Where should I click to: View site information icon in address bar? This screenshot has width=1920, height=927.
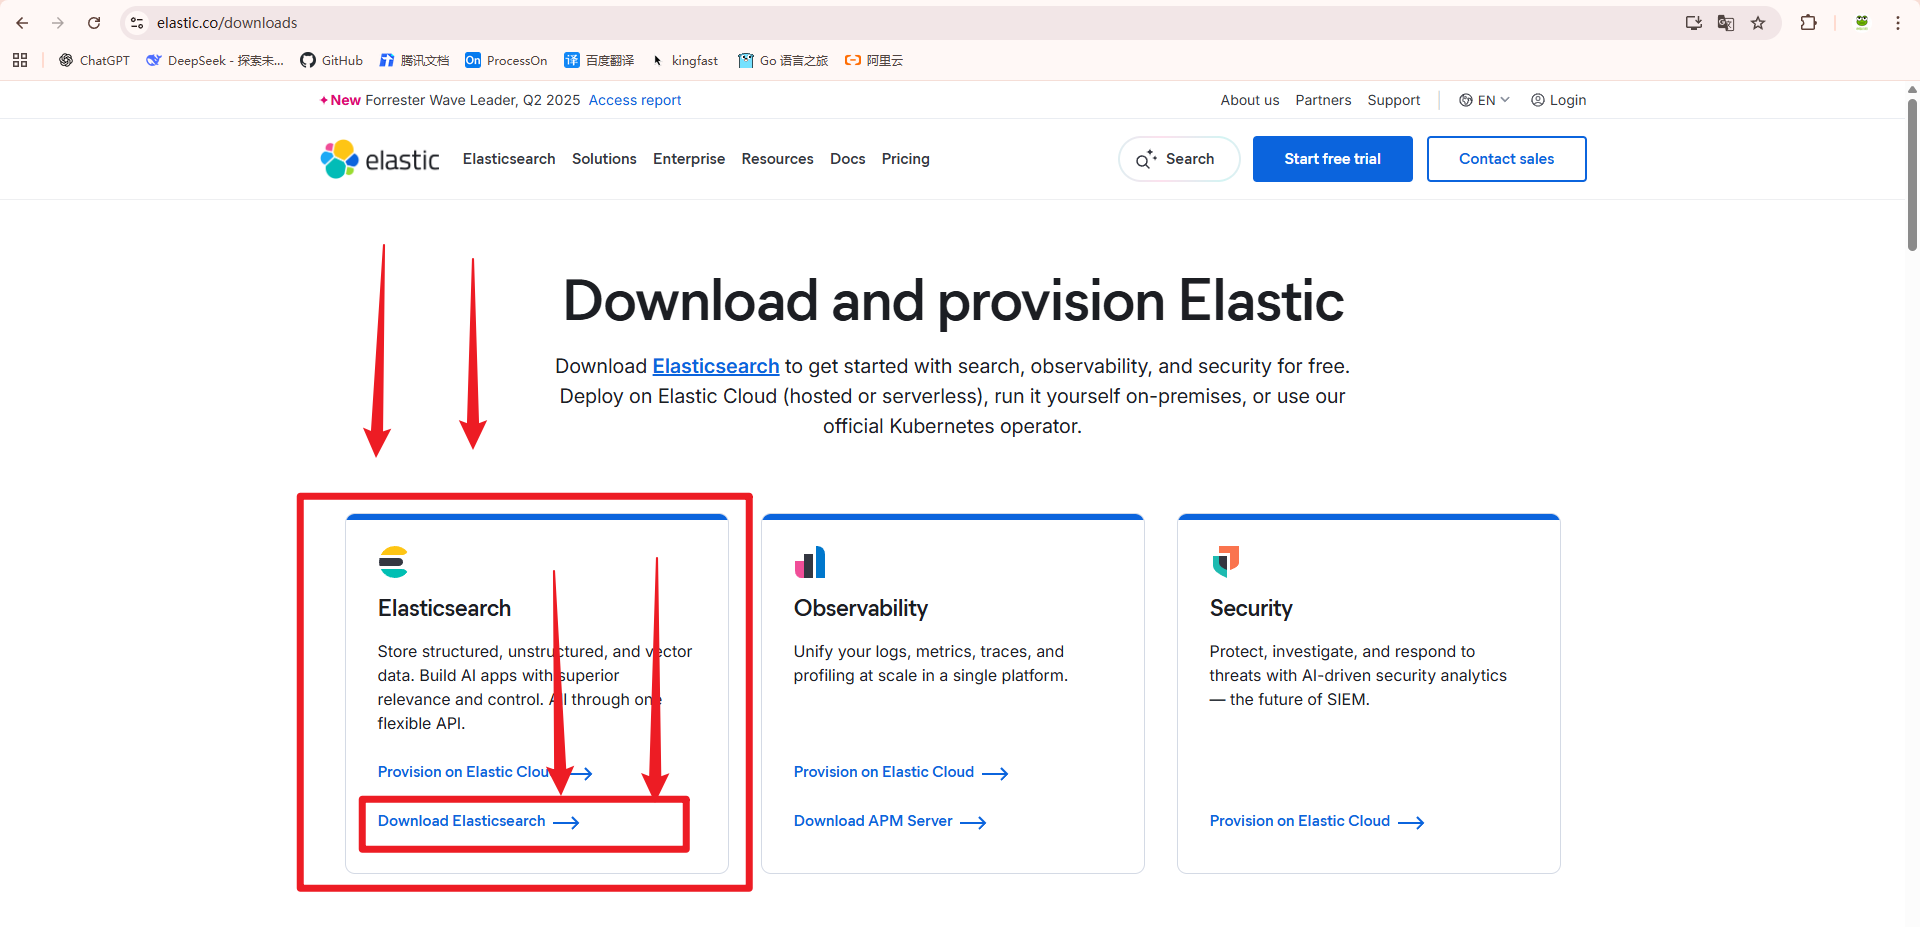(x=137, y=23)
